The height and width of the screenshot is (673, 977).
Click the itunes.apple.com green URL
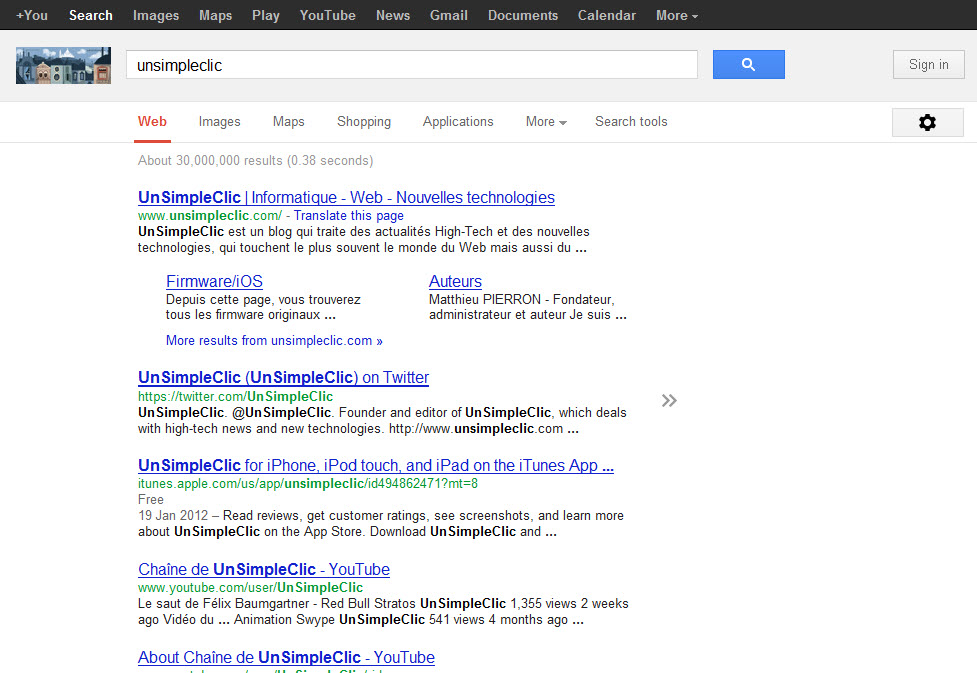pos(308,484)
